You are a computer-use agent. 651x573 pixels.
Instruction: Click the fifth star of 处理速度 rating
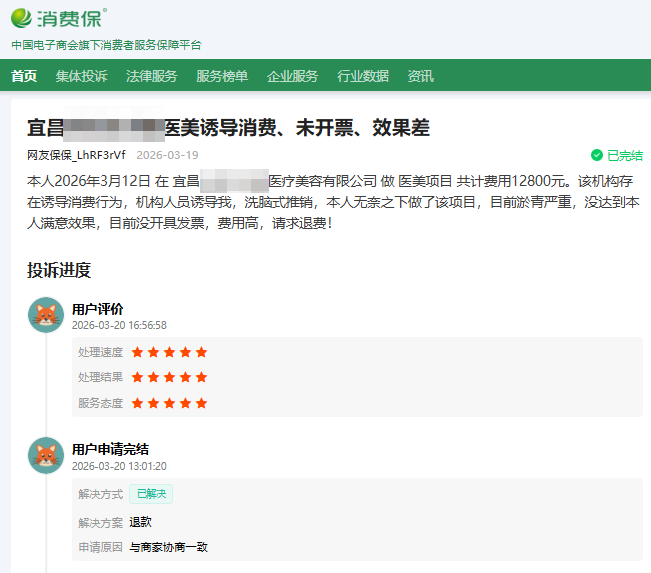(x=201, y=352)
